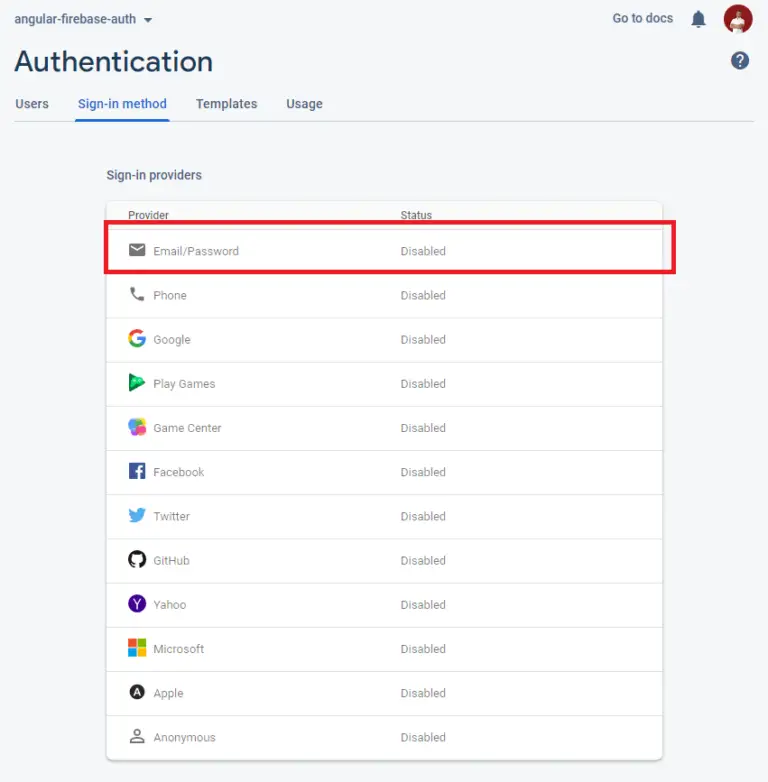The image size is (768, 782).
Task: Click the help question mark icon
Action: [740, 61]
